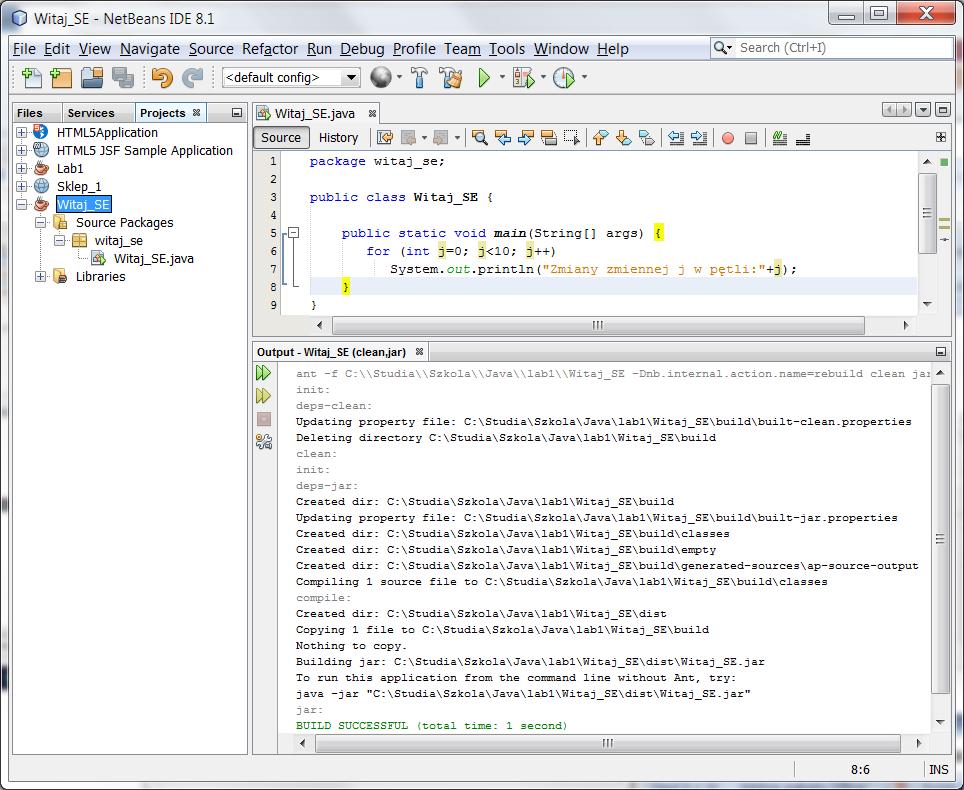The height and width of the screenshot is (790, 964).
Task: Click the Comment lines icon
Action: pyautogui.click(x=780, y=138)
